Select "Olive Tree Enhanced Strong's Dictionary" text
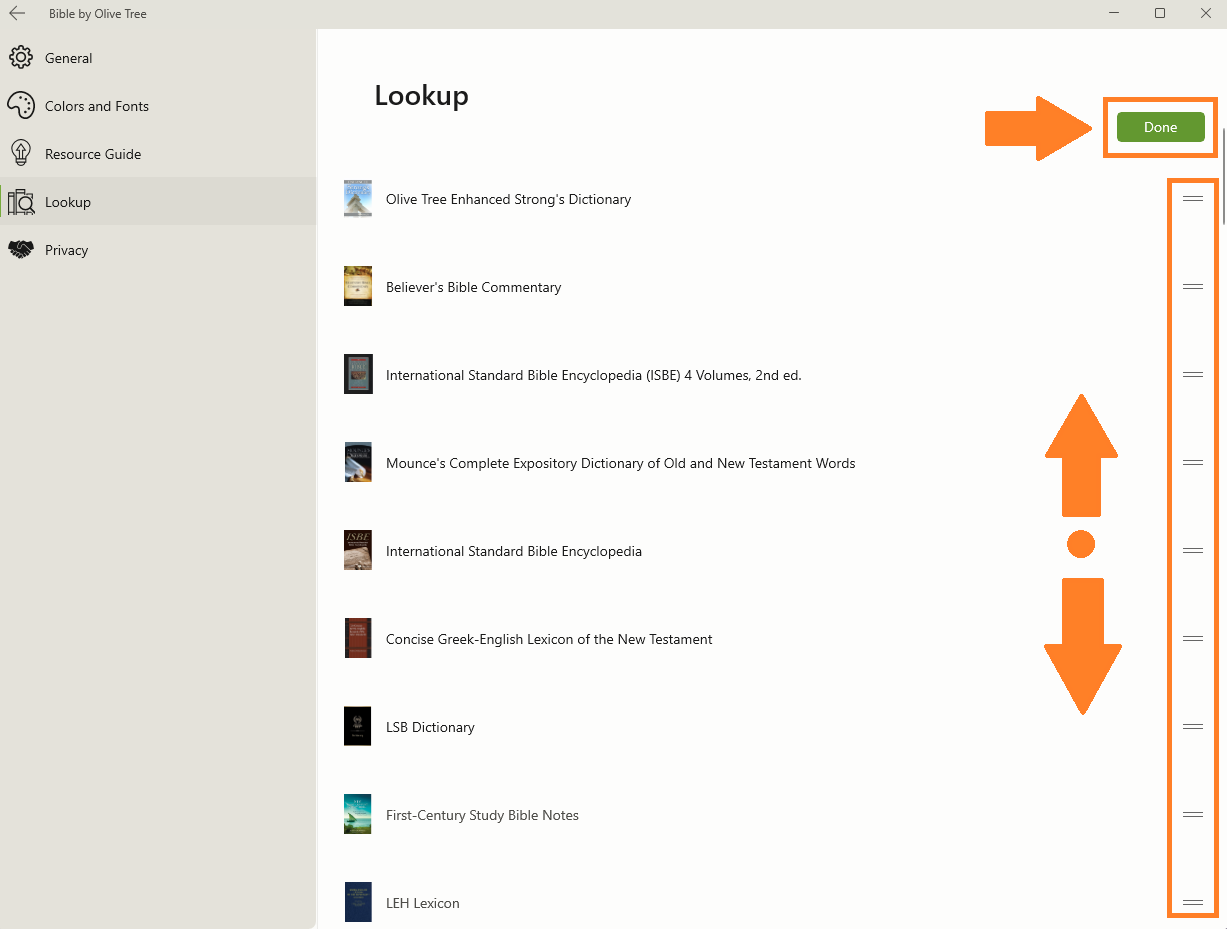The width and height of the screenshot is (1227, 929). click(x=508, y=199)
